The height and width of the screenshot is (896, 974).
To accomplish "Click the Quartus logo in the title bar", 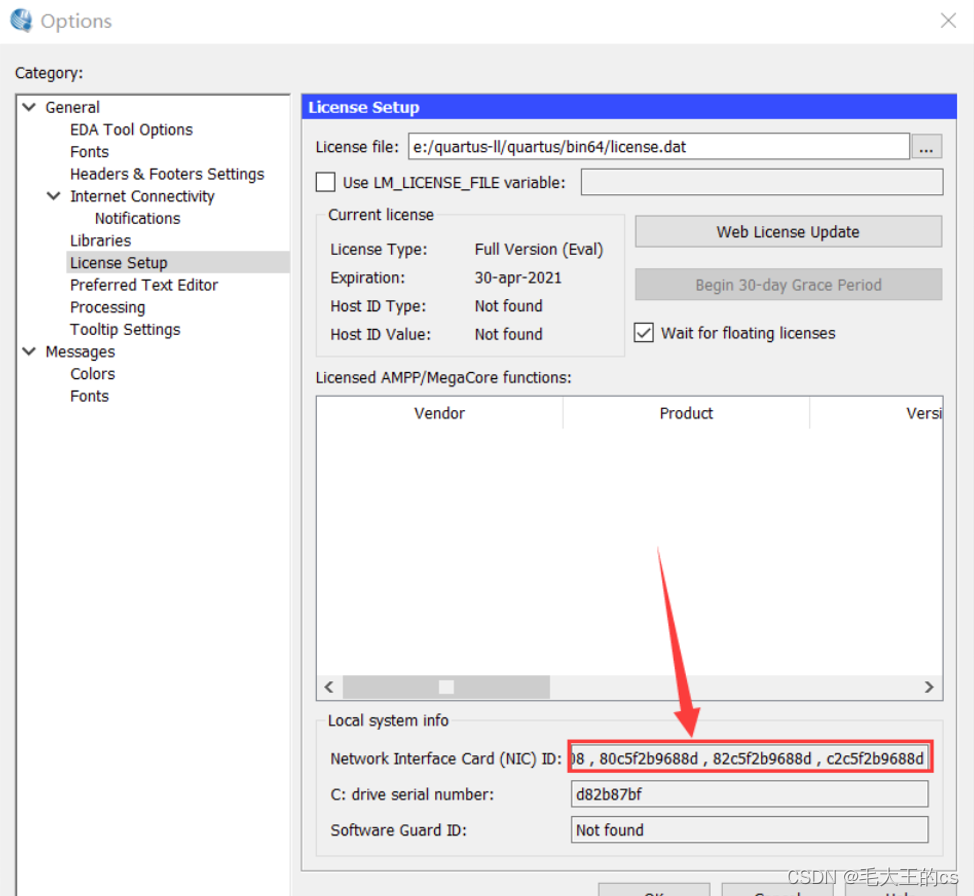I will click(20, 20).
